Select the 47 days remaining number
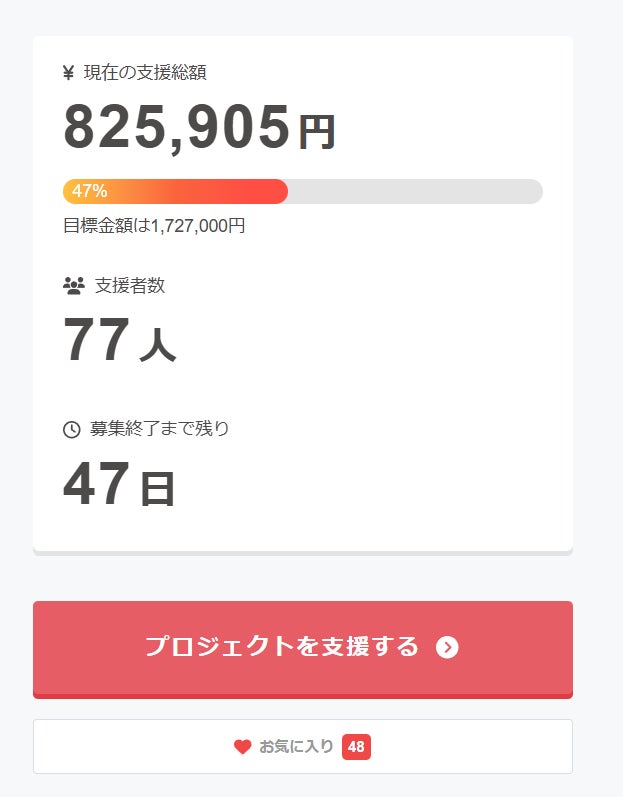Viewport: 623px width, 797px height. [96, 484]
